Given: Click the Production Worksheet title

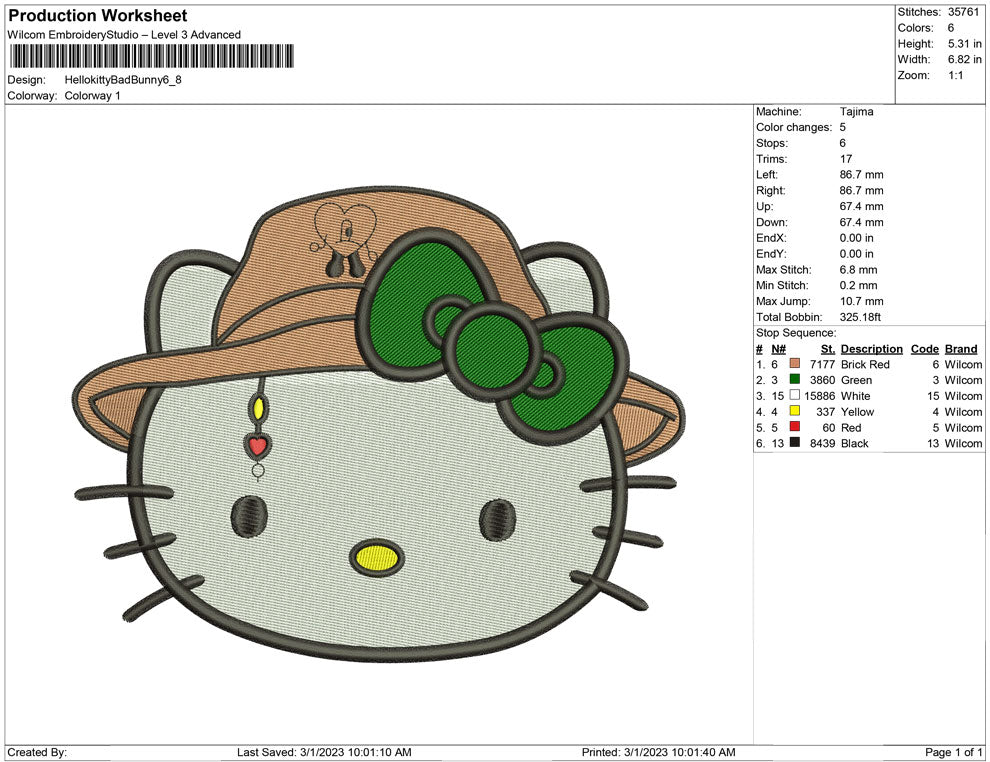Looking at the screenshot, I should click(x=97, y=15).
